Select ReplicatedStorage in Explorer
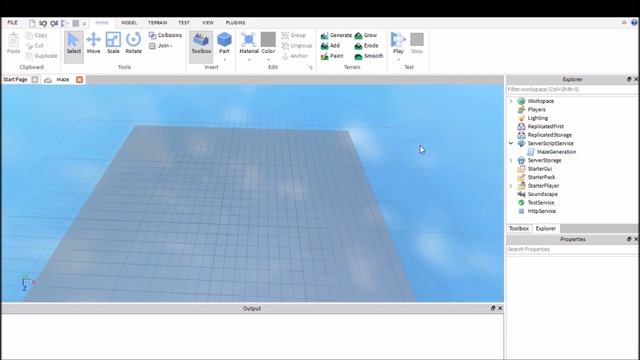Image resolution: width=640 pixels, height=360 pixels. 549,135
